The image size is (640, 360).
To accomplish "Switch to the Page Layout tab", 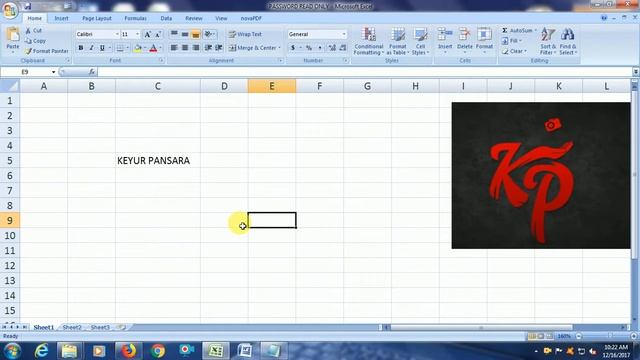I will pos(97,18).
